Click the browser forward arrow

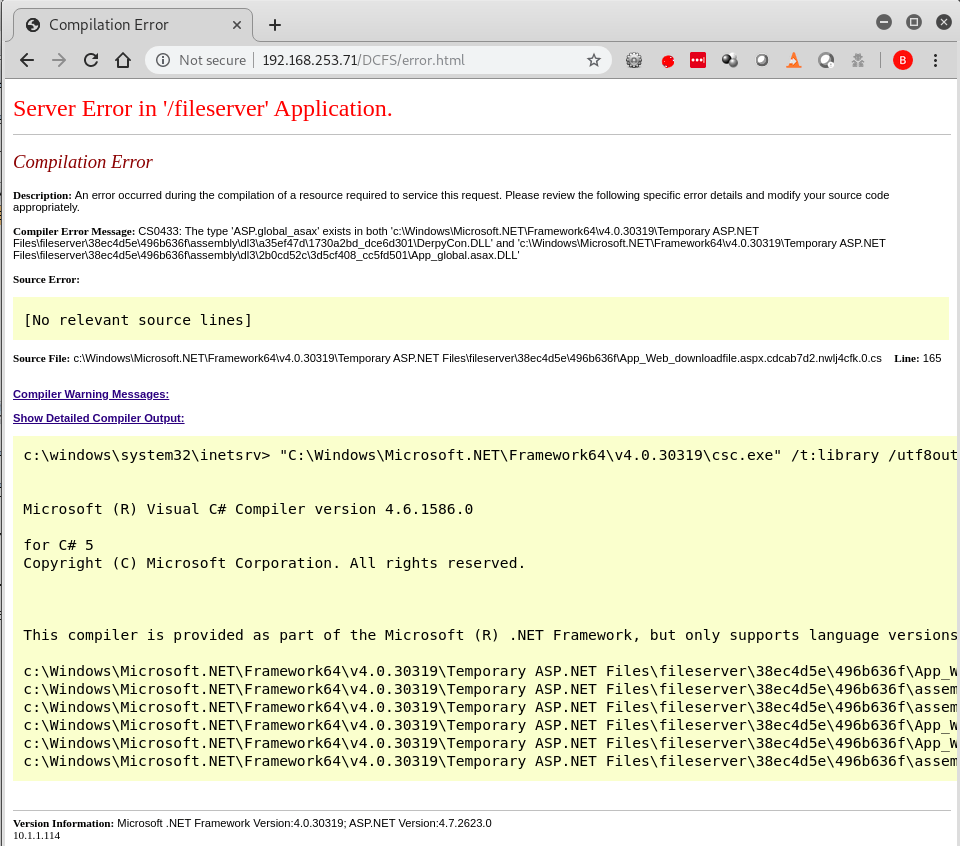pos(59,60)
